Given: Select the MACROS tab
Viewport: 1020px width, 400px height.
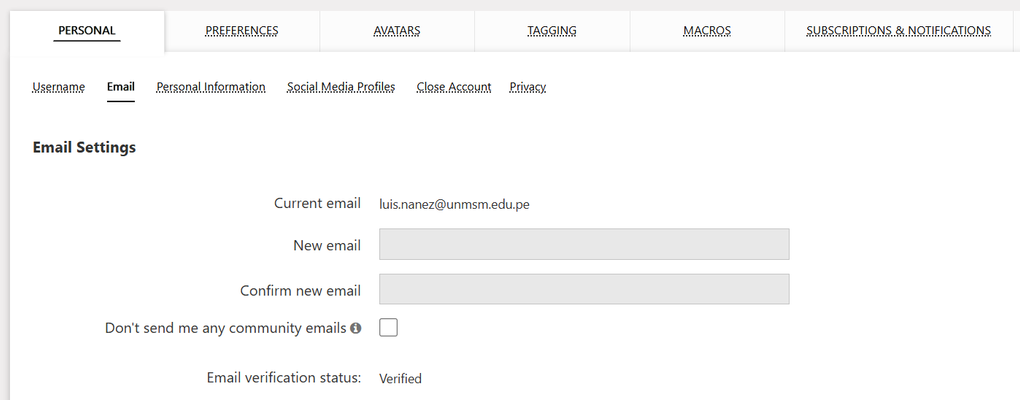Looking at the screenshot, I should [x=707, y=31].
